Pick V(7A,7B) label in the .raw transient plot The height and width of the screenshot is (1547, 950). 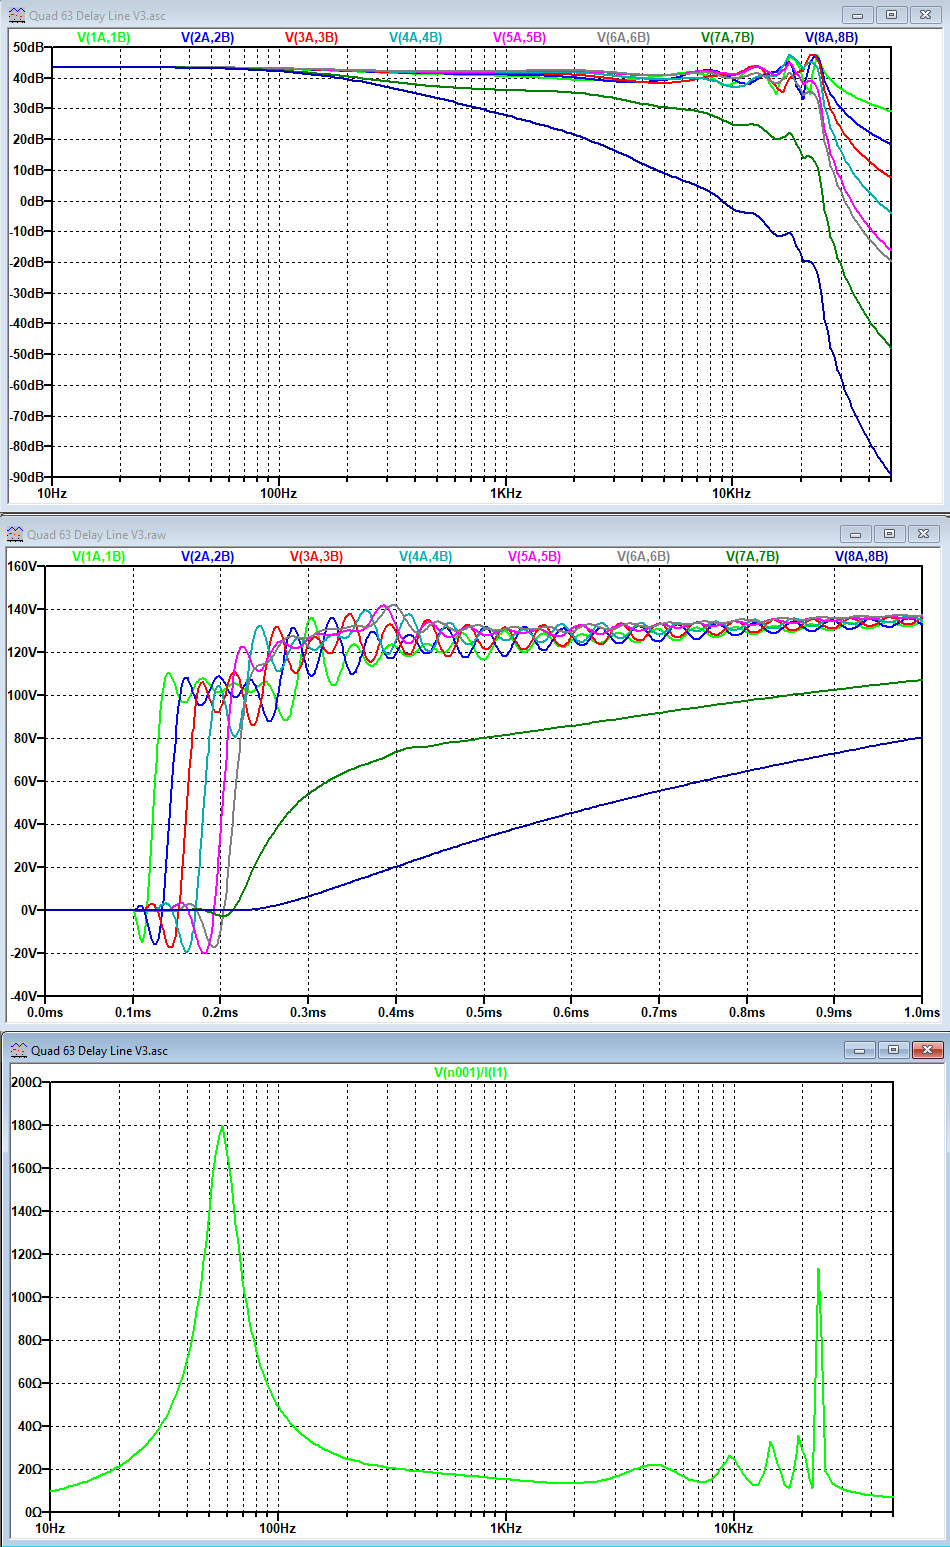coord(753,556)
